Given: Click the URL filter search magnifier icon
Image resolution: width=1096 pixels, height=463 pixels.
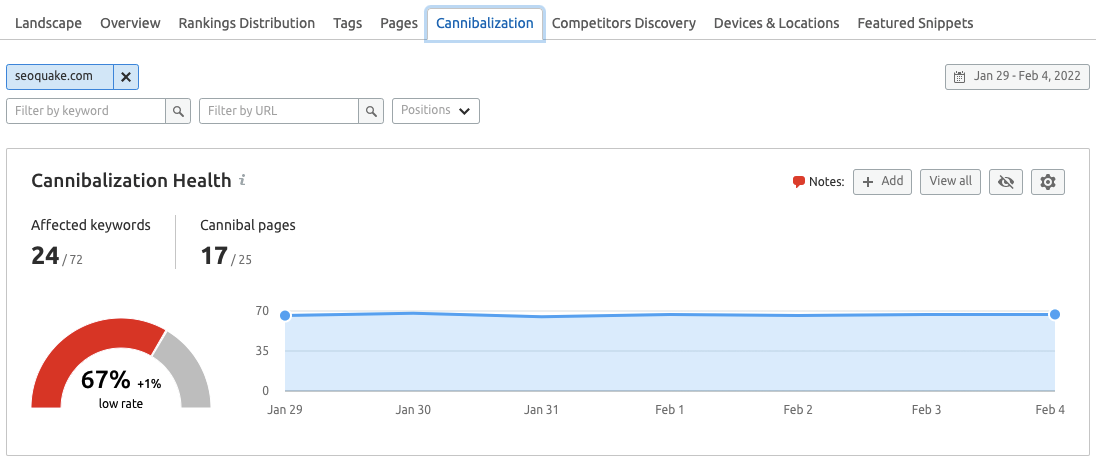Looking at the screenshot, I should pyautogui.click(x=371, y=111).
